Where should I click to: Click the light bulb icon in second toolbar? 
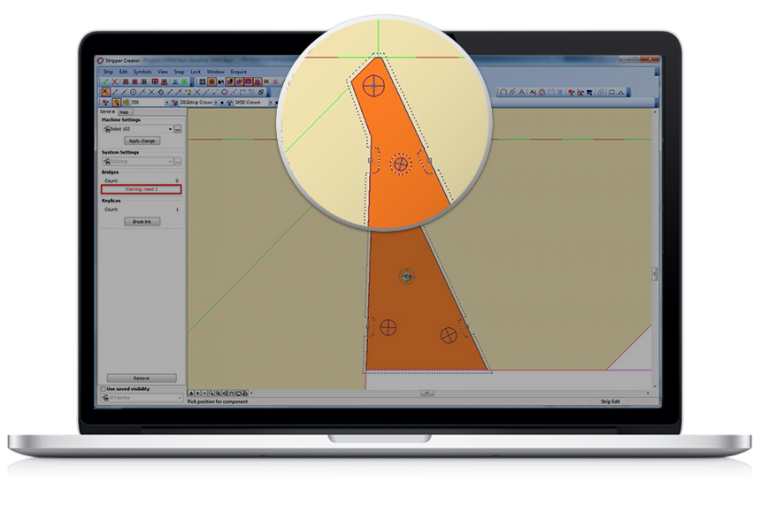(189, 92)
